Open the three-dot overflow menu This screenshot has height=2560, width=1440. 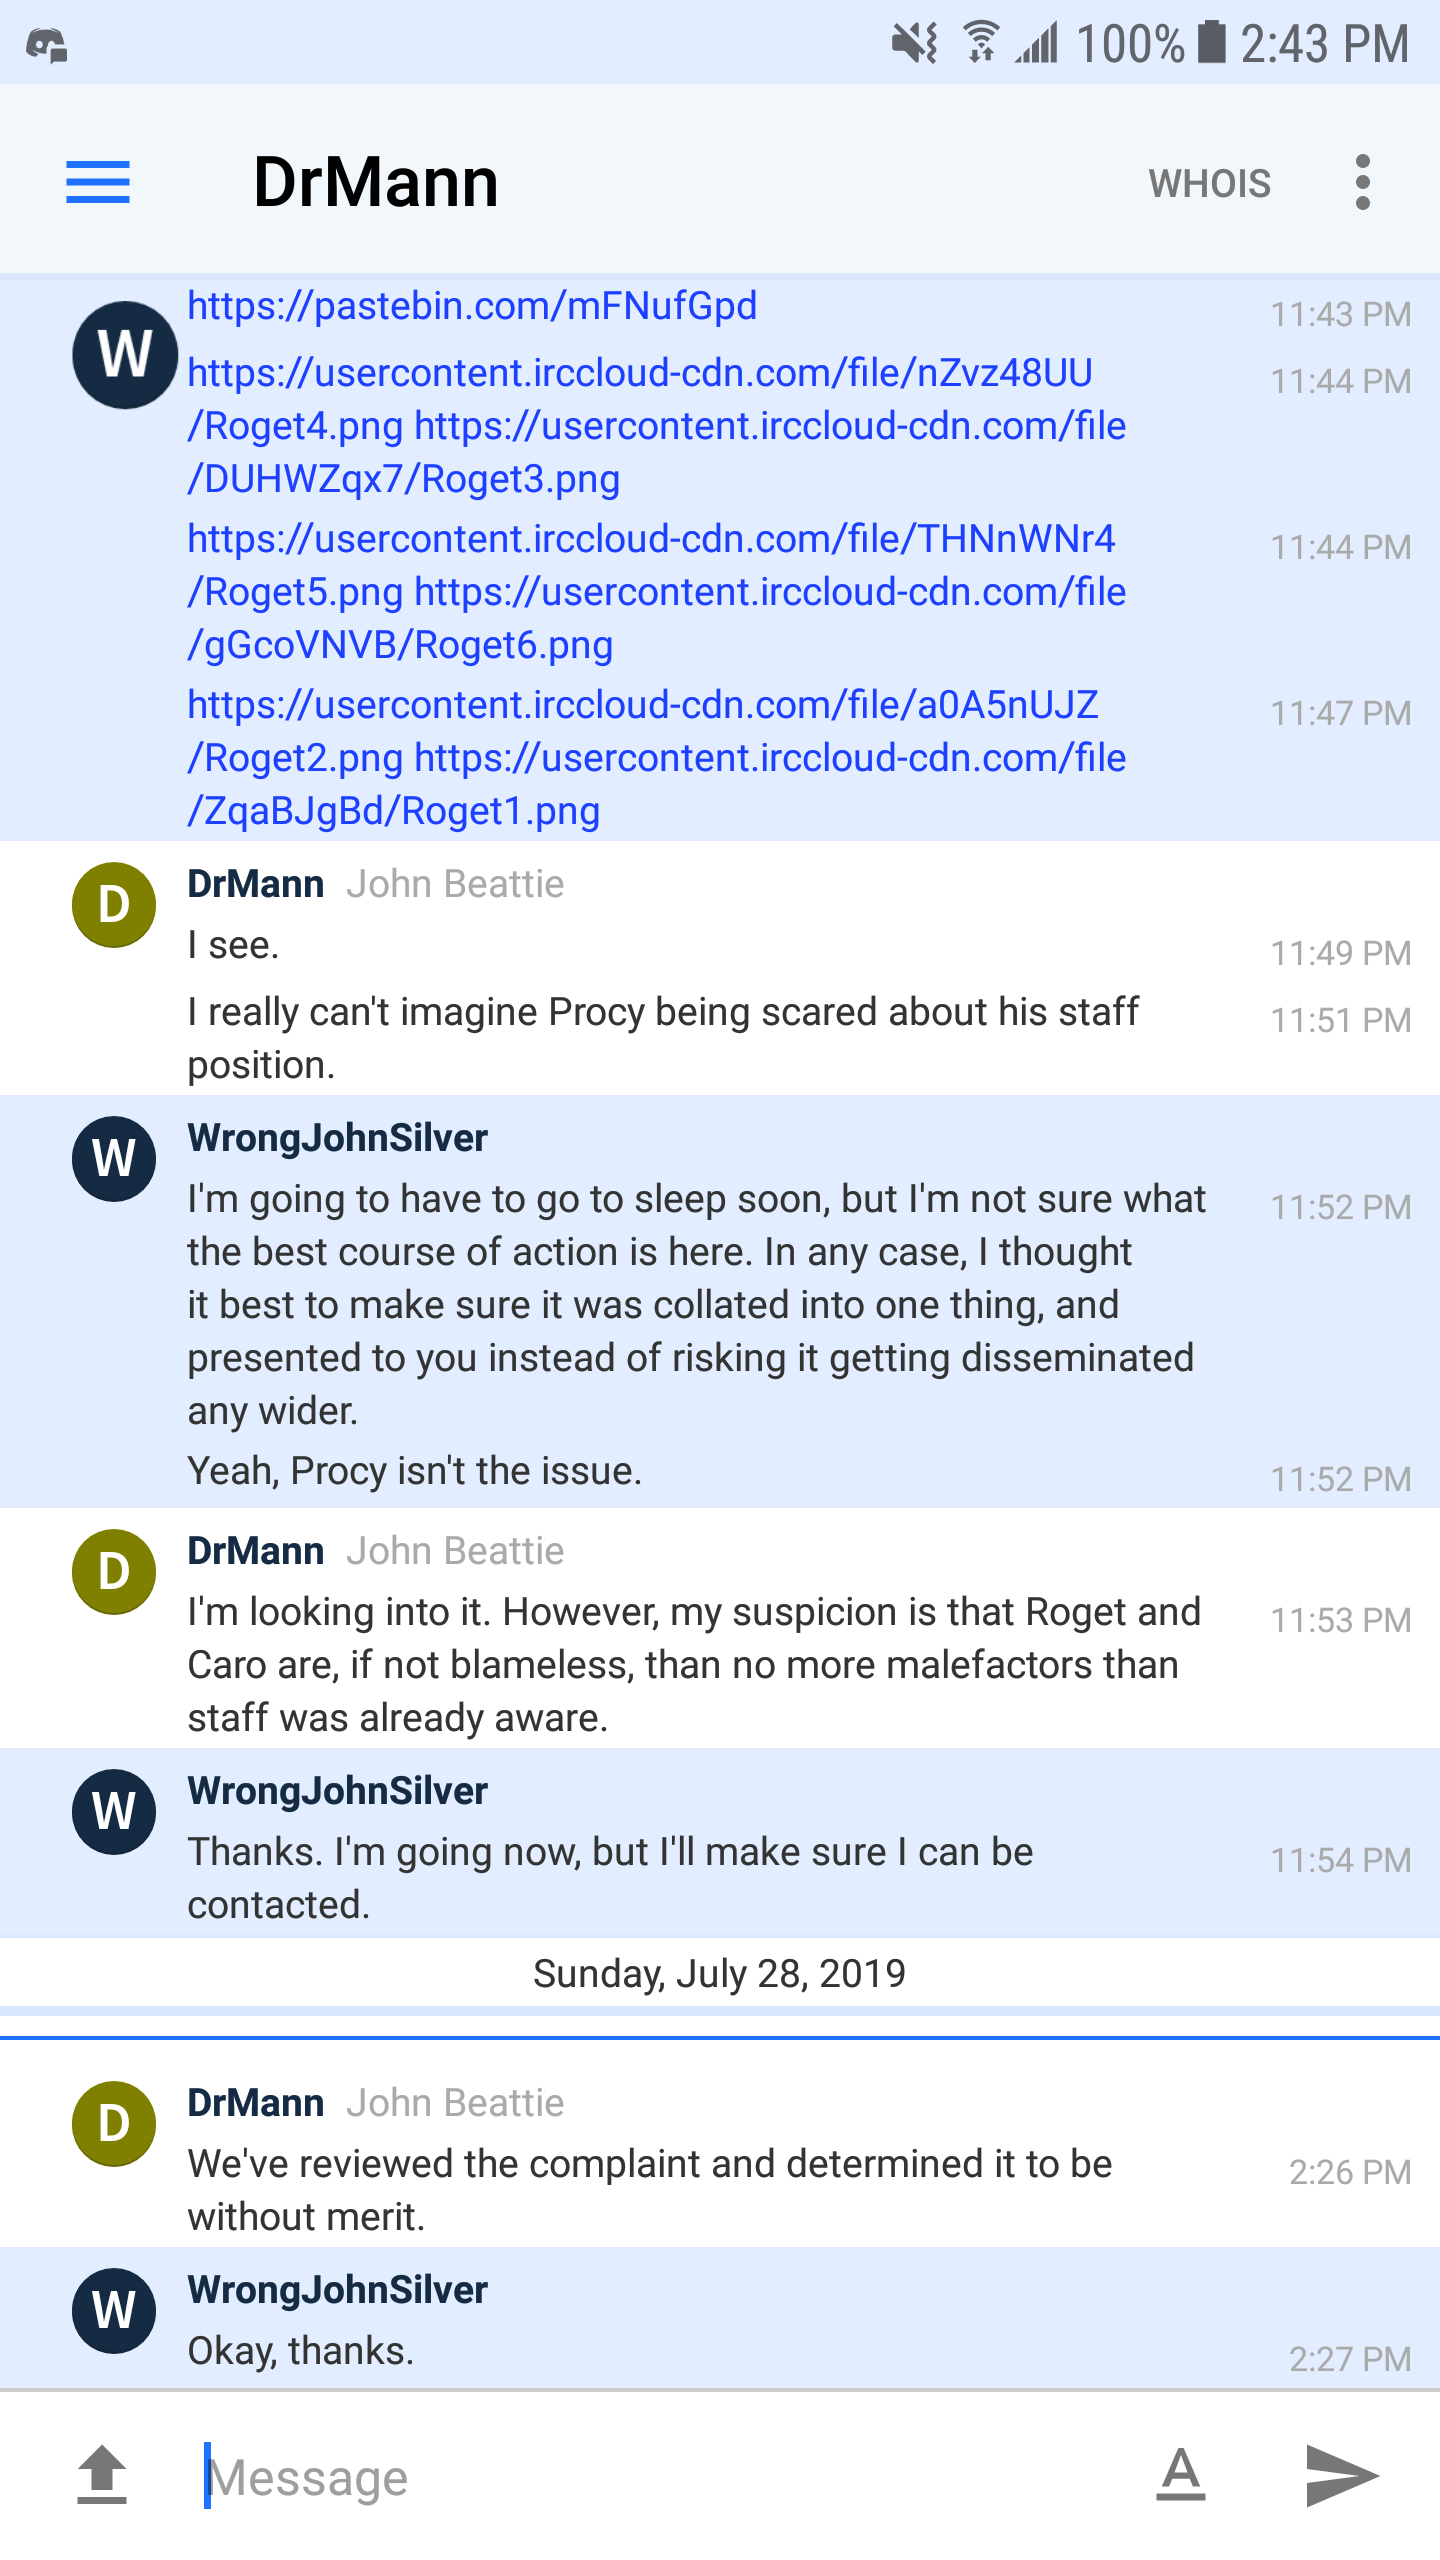[1362, 182]
